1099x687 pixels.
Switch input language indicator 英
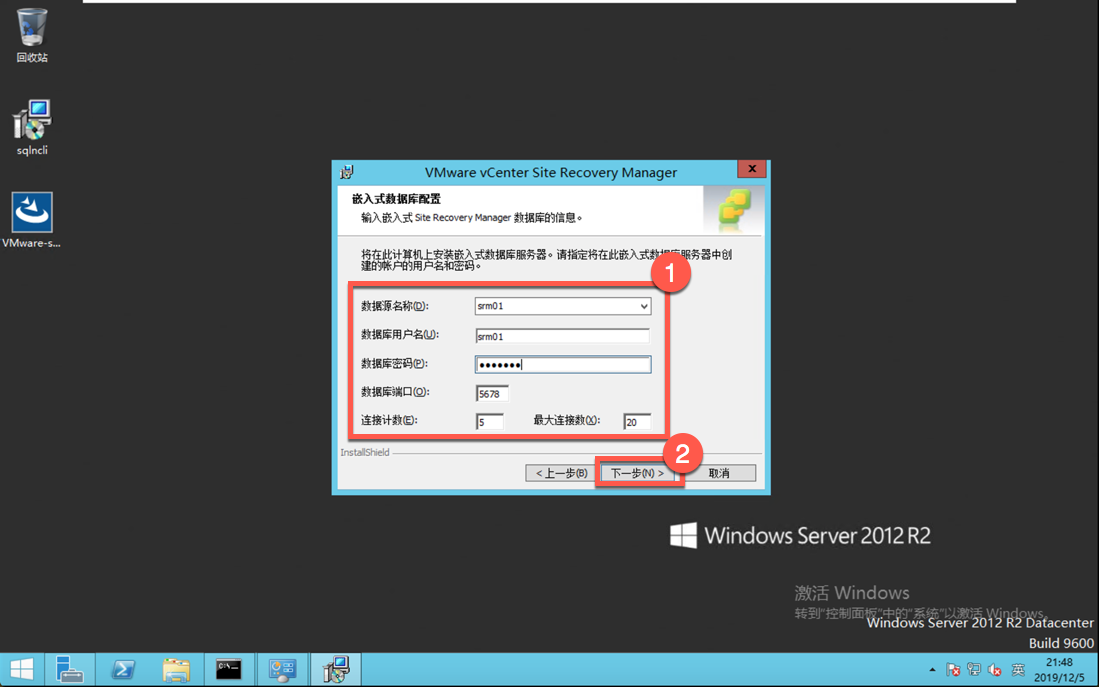[1018, 670]
